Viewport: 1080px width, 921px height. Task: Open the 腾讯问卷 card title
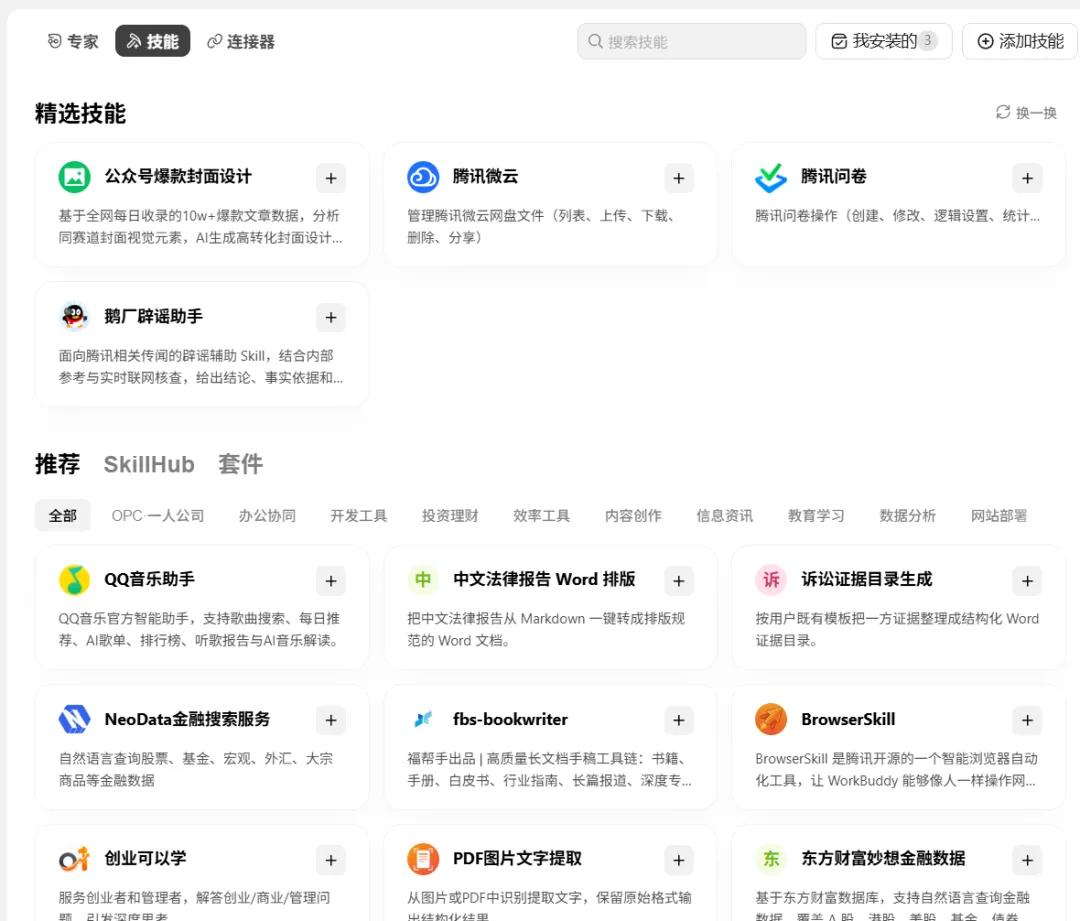[x=833, y=176]
